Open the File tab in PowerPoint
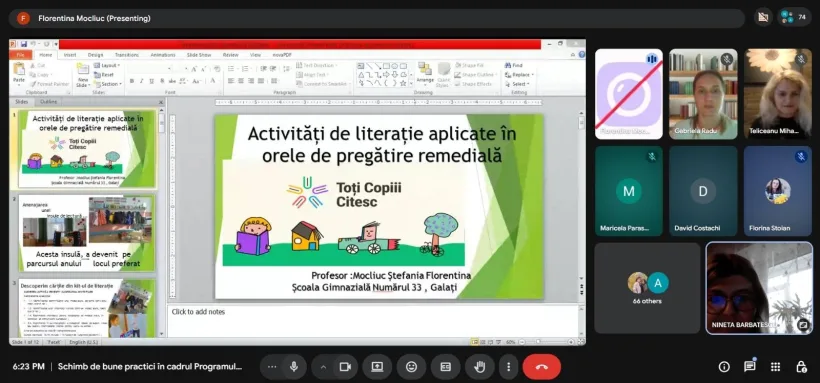 21,54
